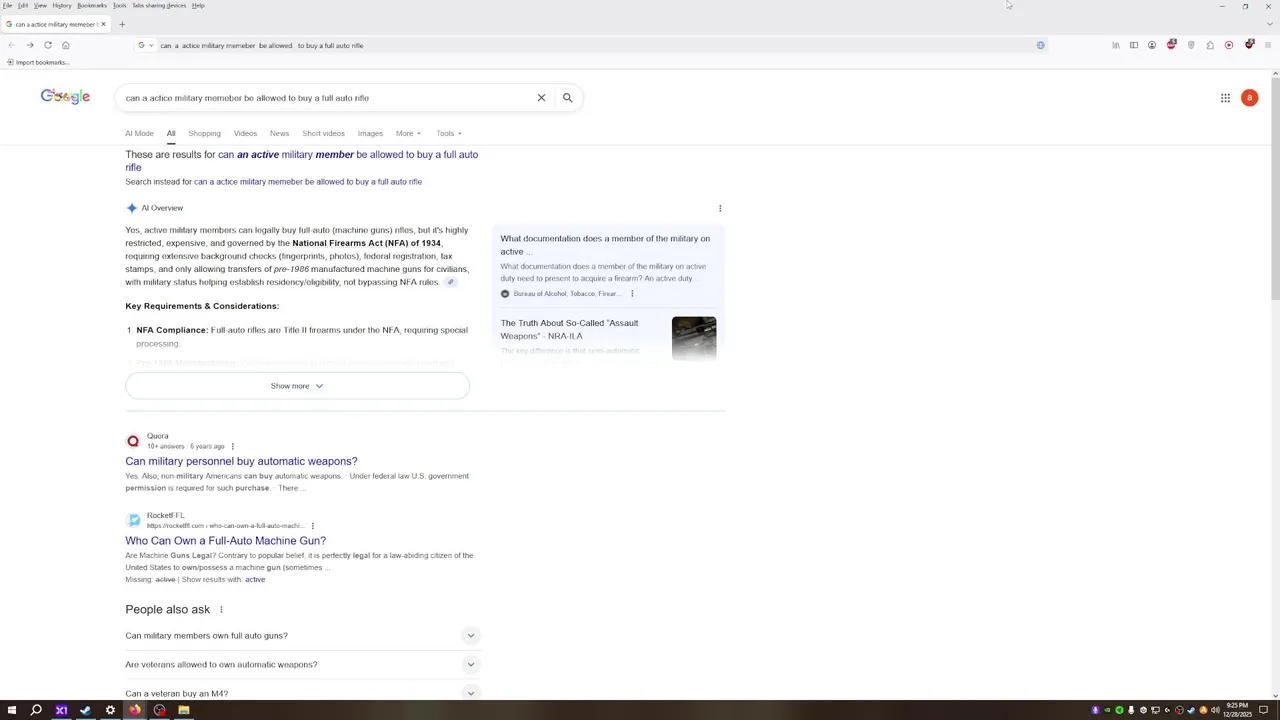Expand 'Are veterans allowed to own automatic weapons?'
Image resolution: width=1280 pixels, height=720 pixels.
tap(303, 665)
